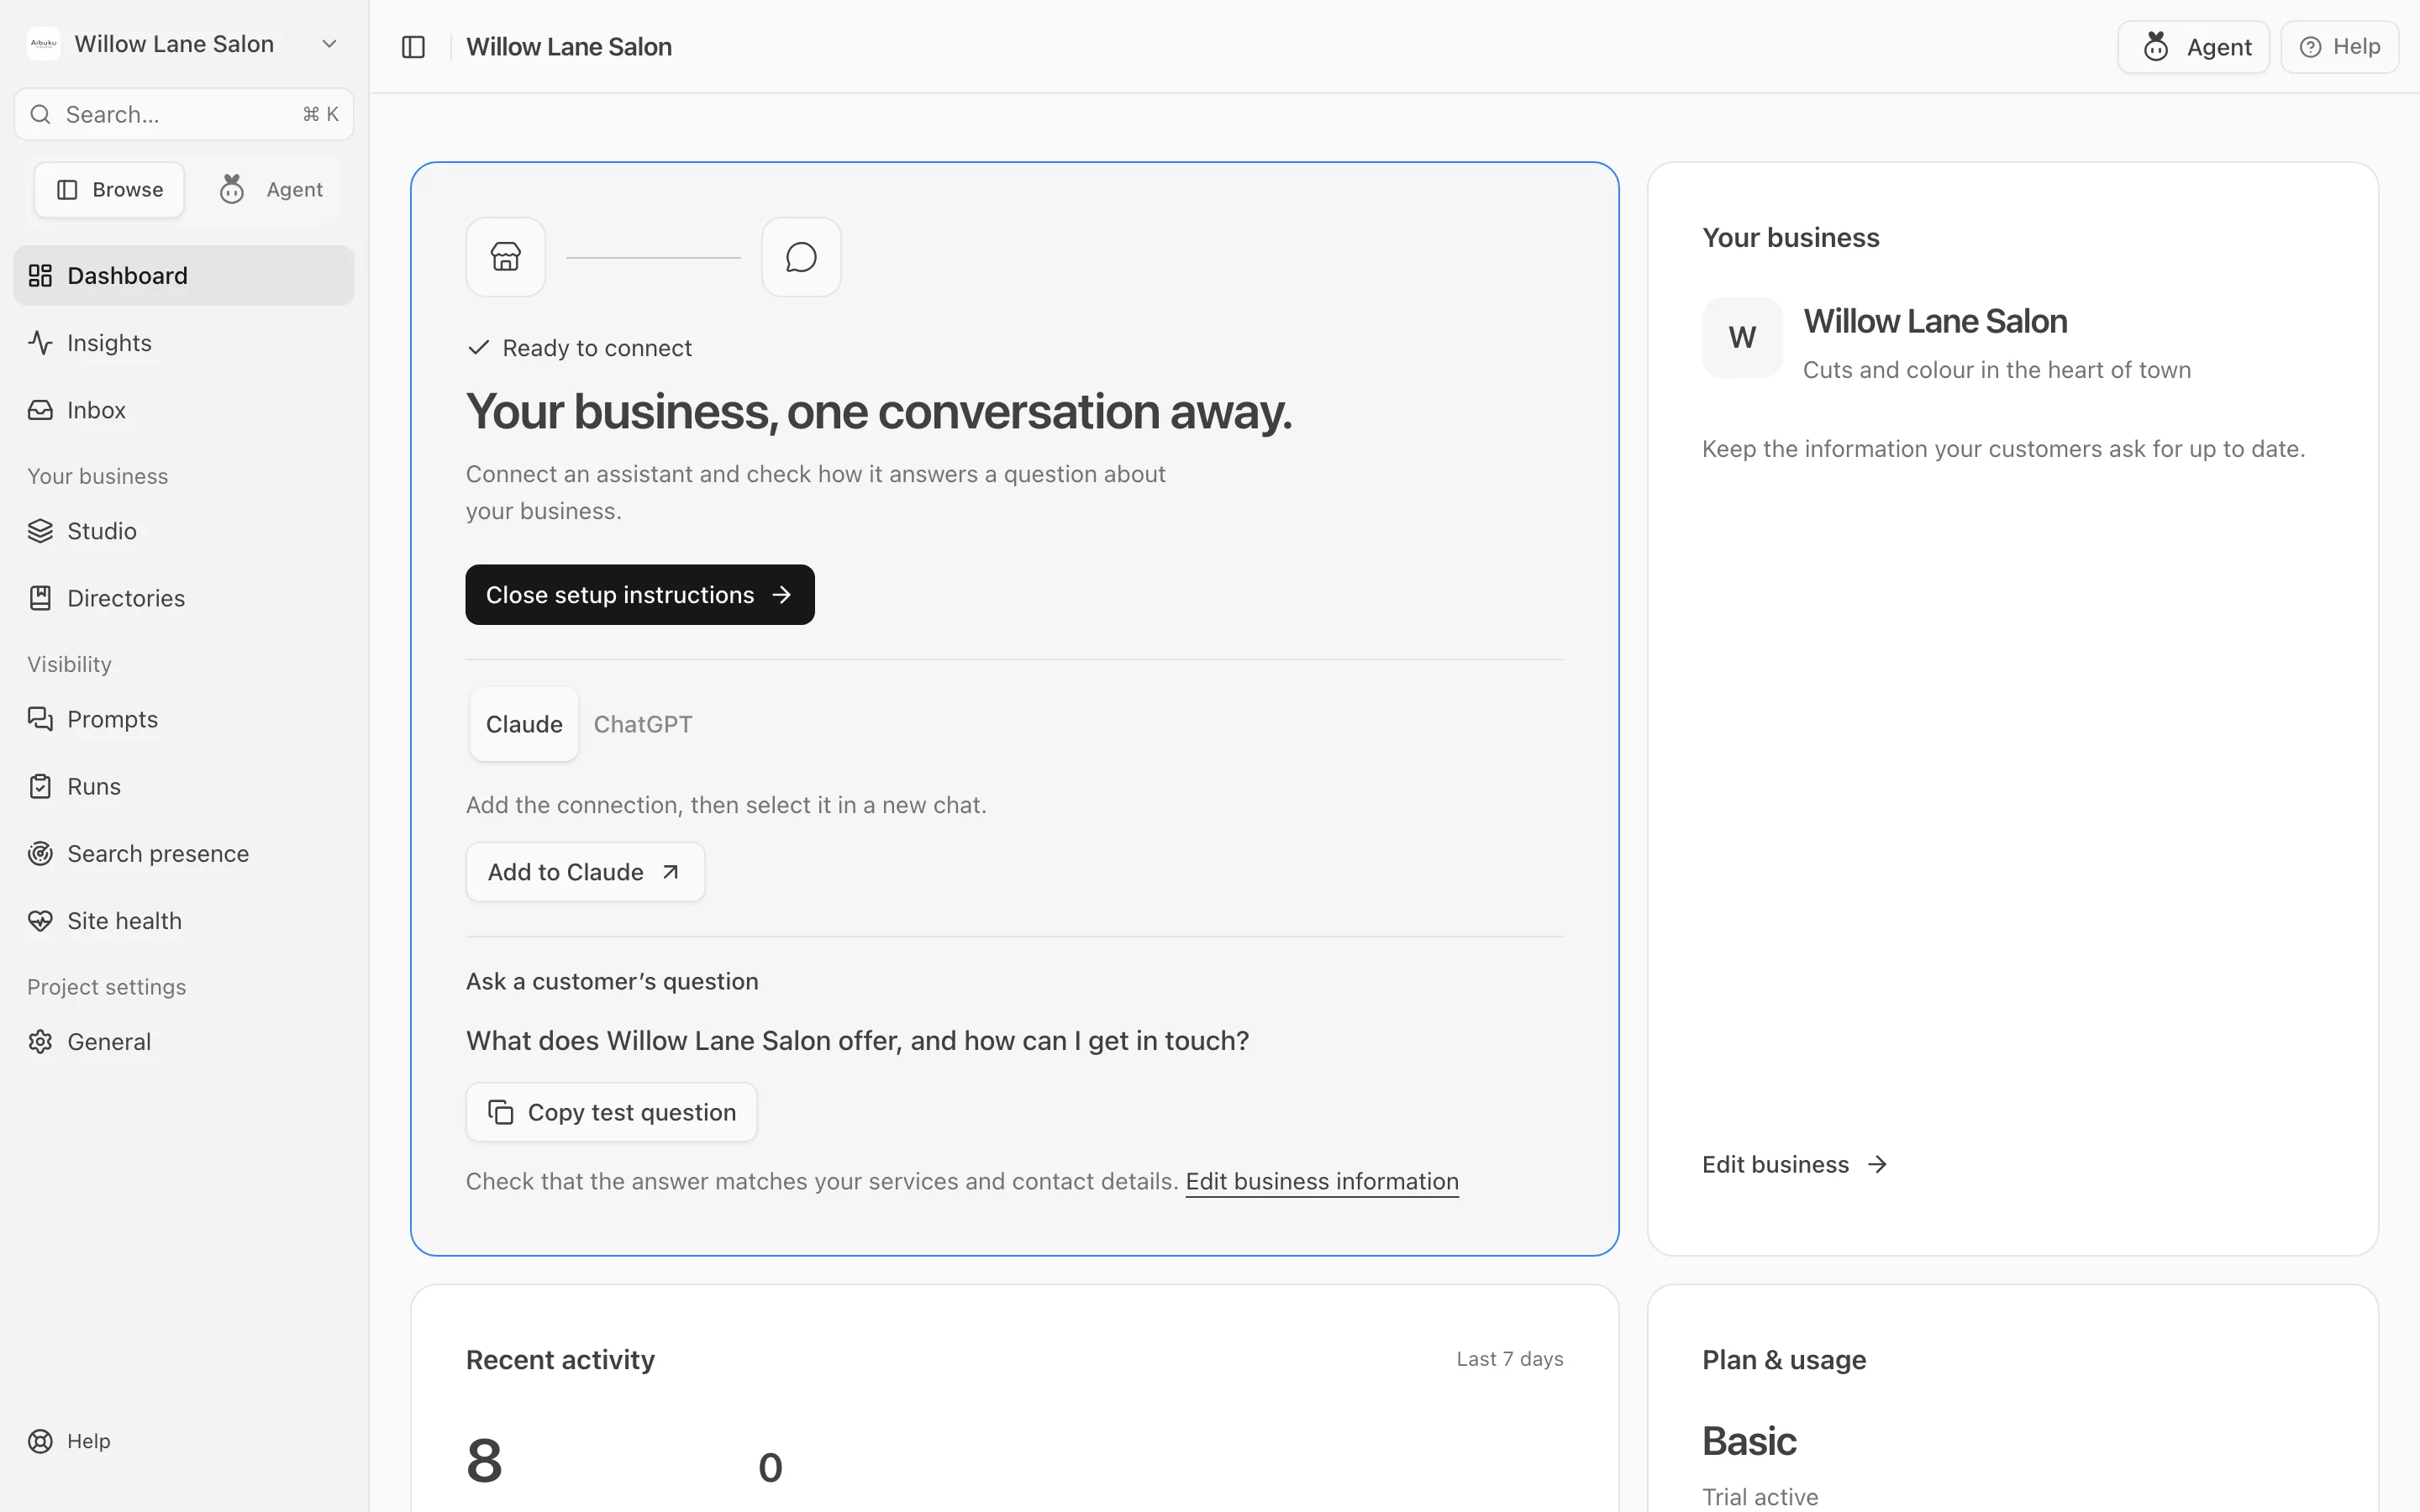Click the W business avatar

[1742, 337]
